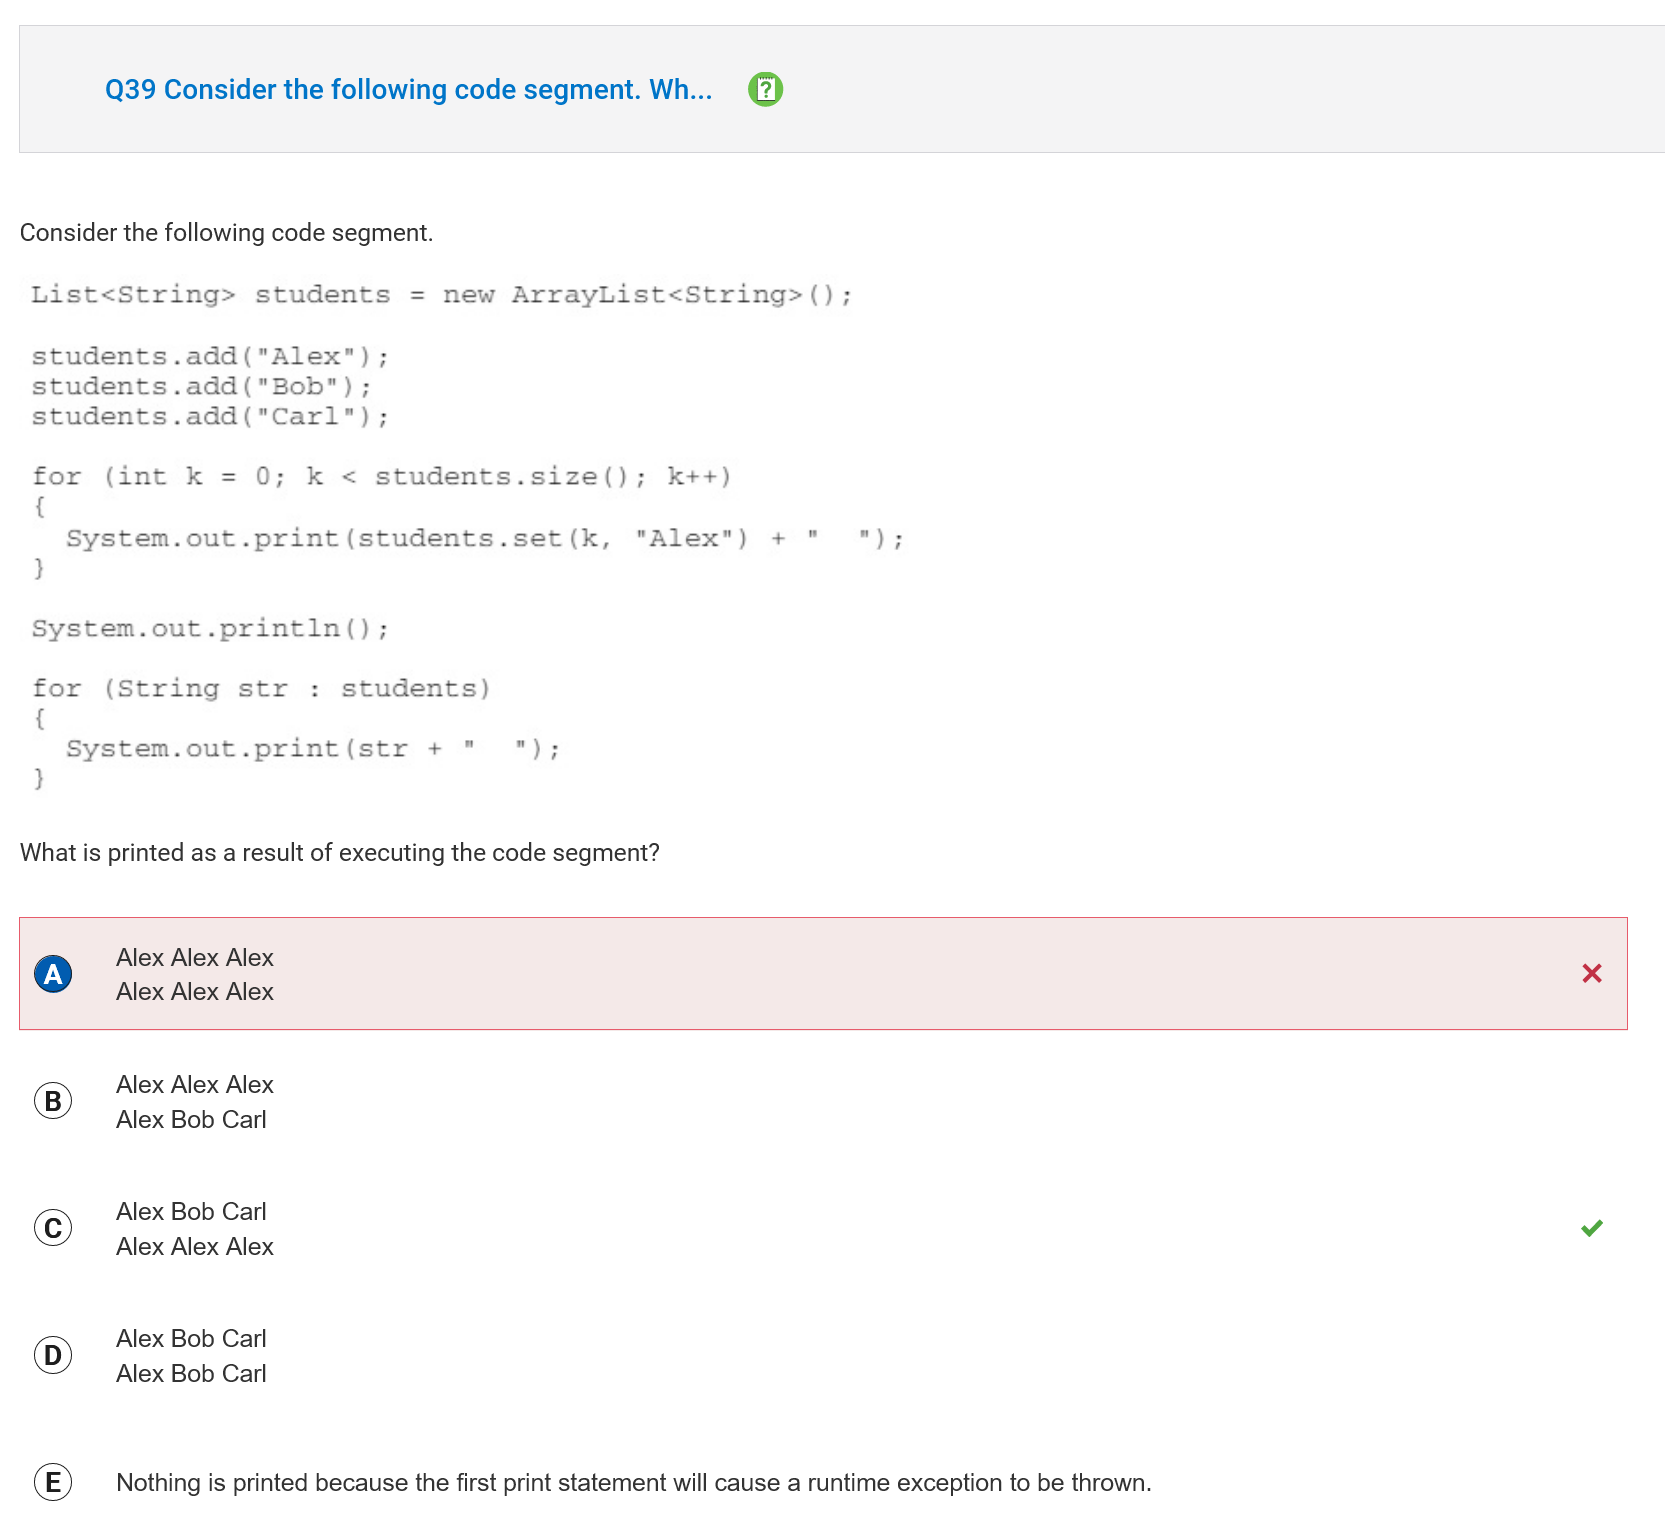This screenshot has height=1536, width=1665.
Task: Click 'Consider the following code segment.' text
Action: [x=227, y=233]
